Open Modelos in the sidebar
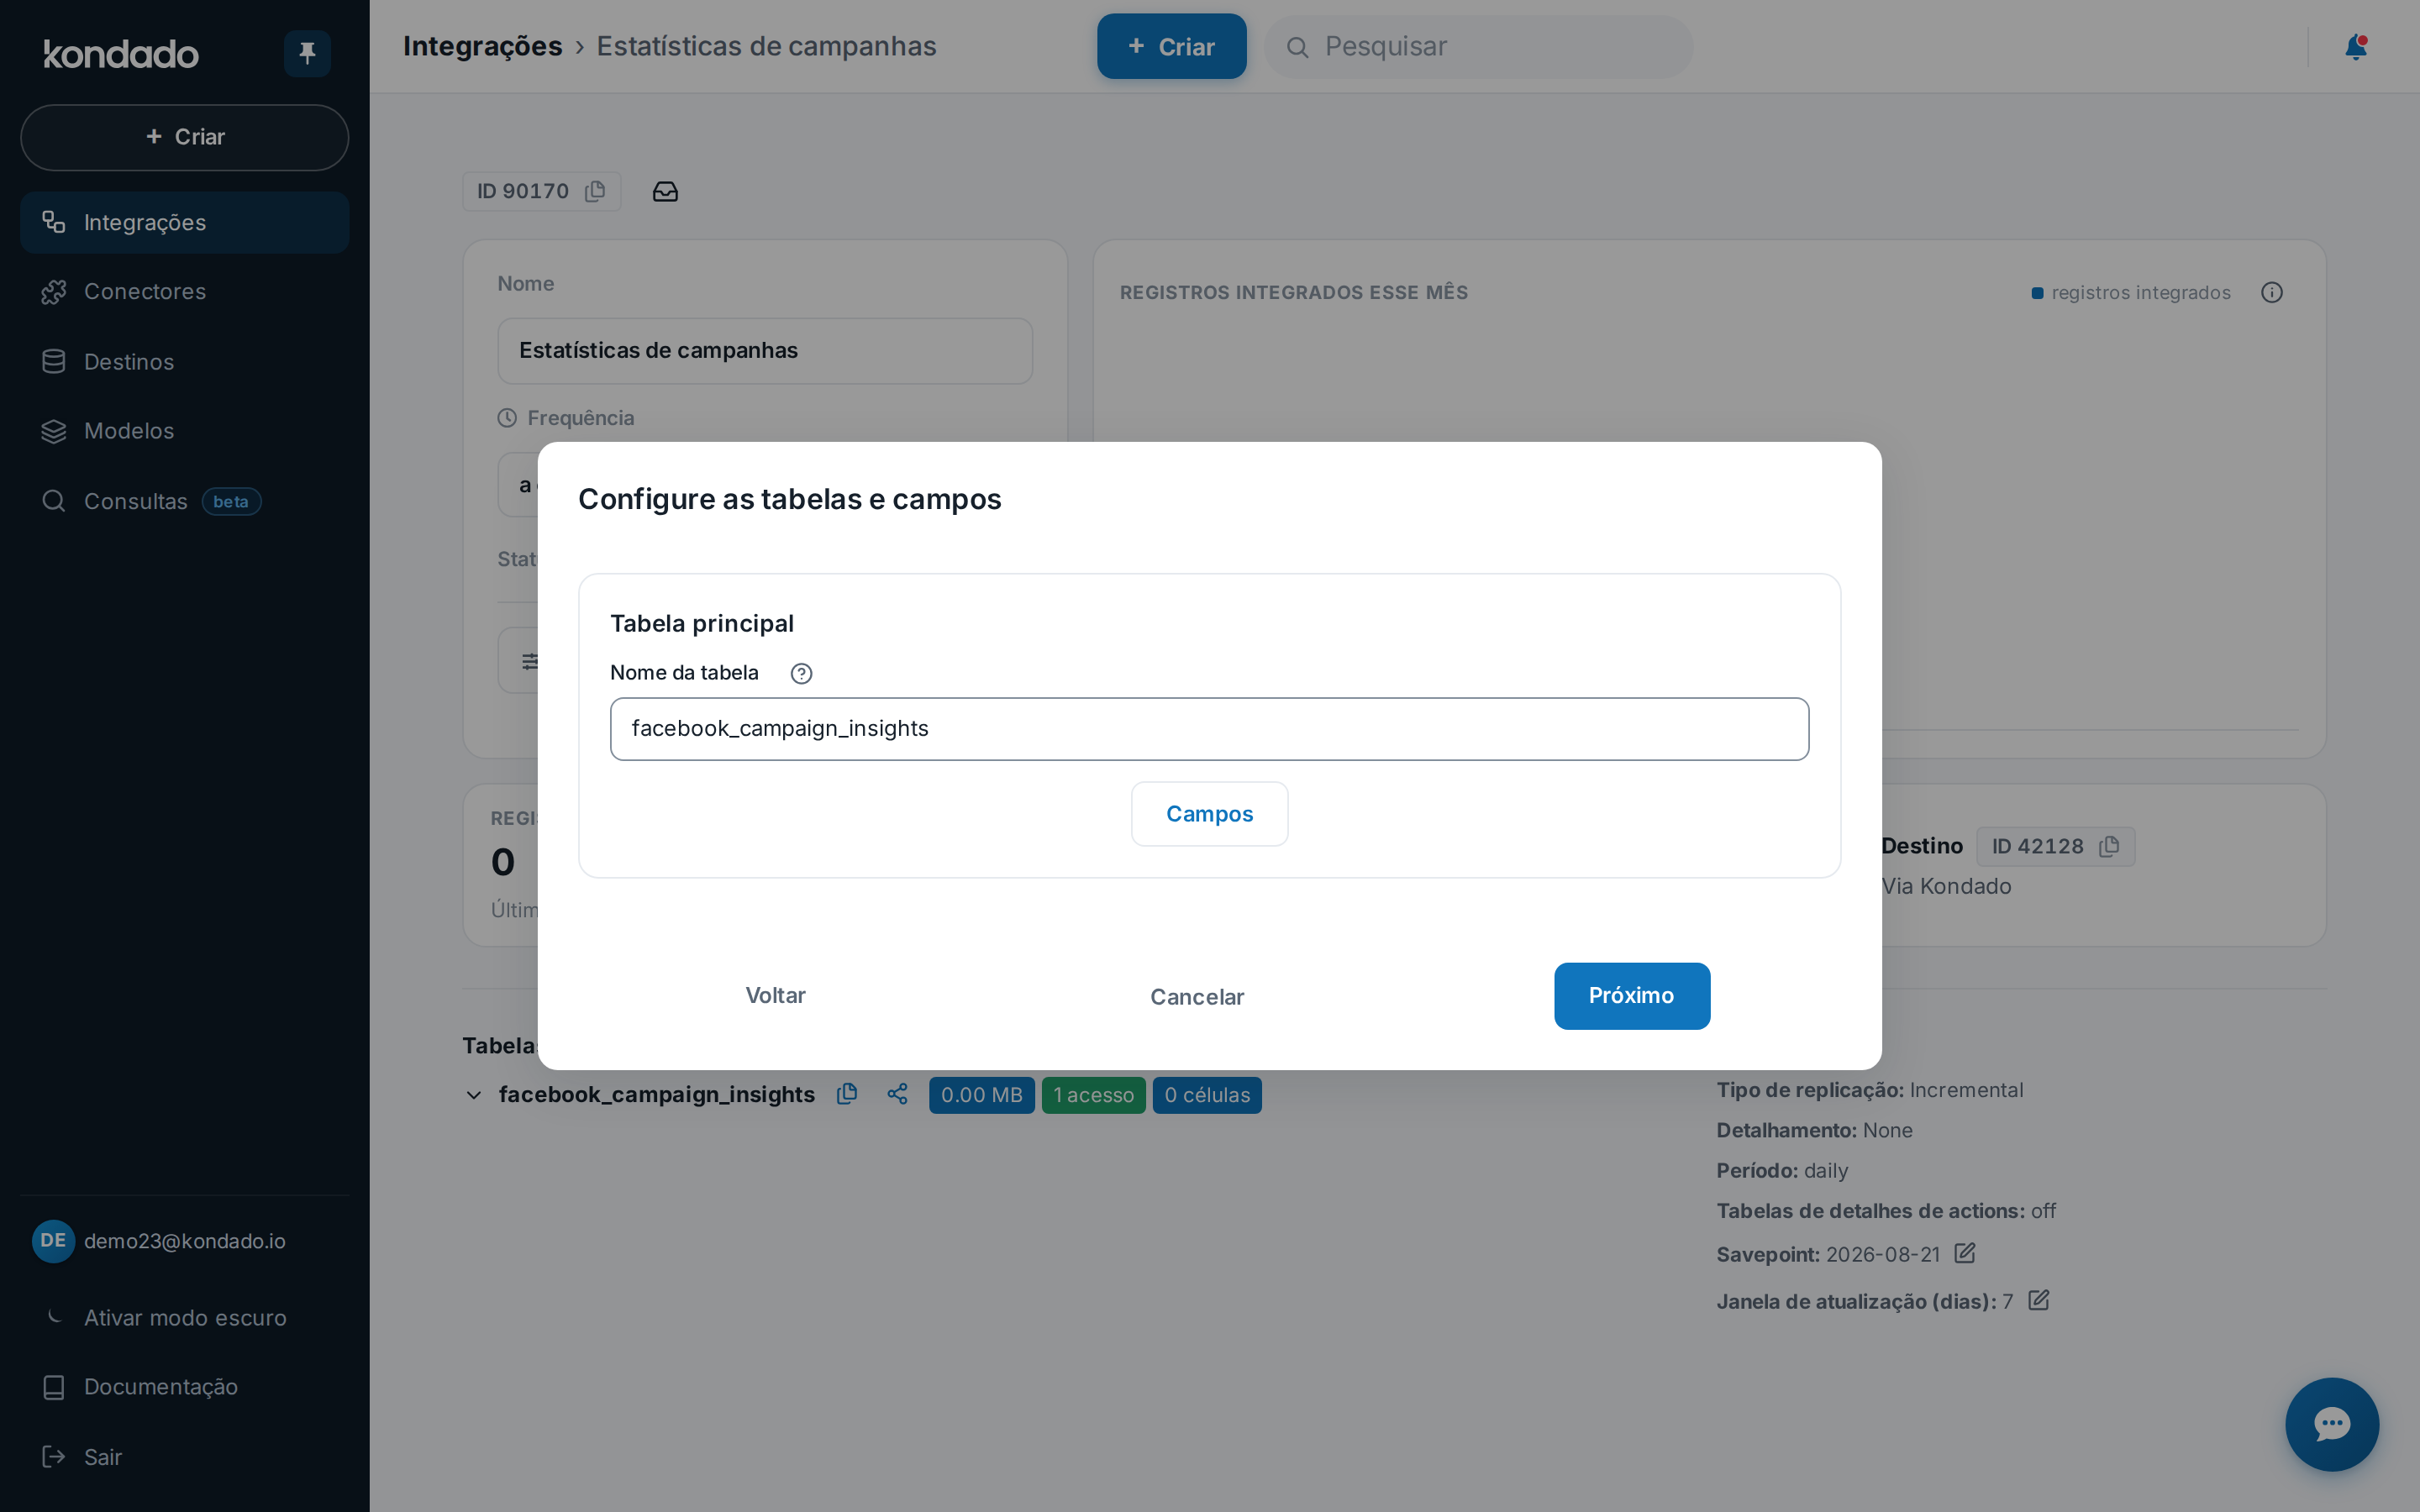The width and height of the screenshot is (2420, 1512). pyautogui.click(x=185, y=431)
